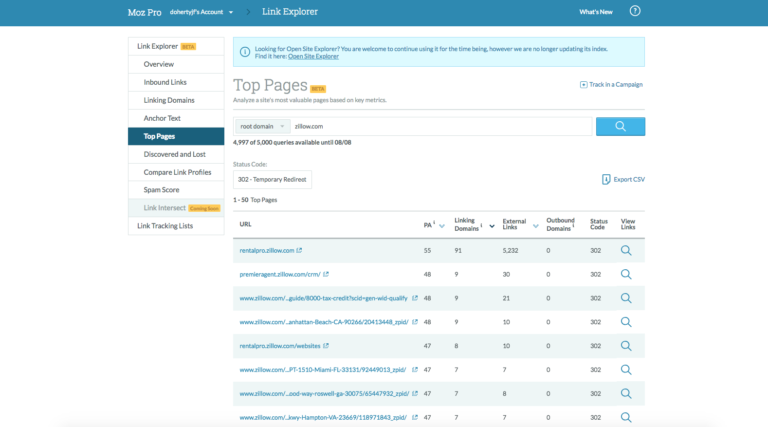Open the help question mark icon

(635, 11)
